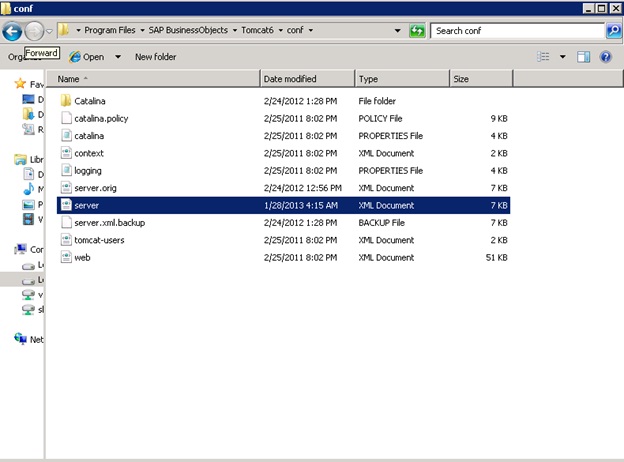The height and width of the screenshot is (462, 624).
Task: Toggle the preview pane icon
Action: pyautogui.click(x=584, y=57)
